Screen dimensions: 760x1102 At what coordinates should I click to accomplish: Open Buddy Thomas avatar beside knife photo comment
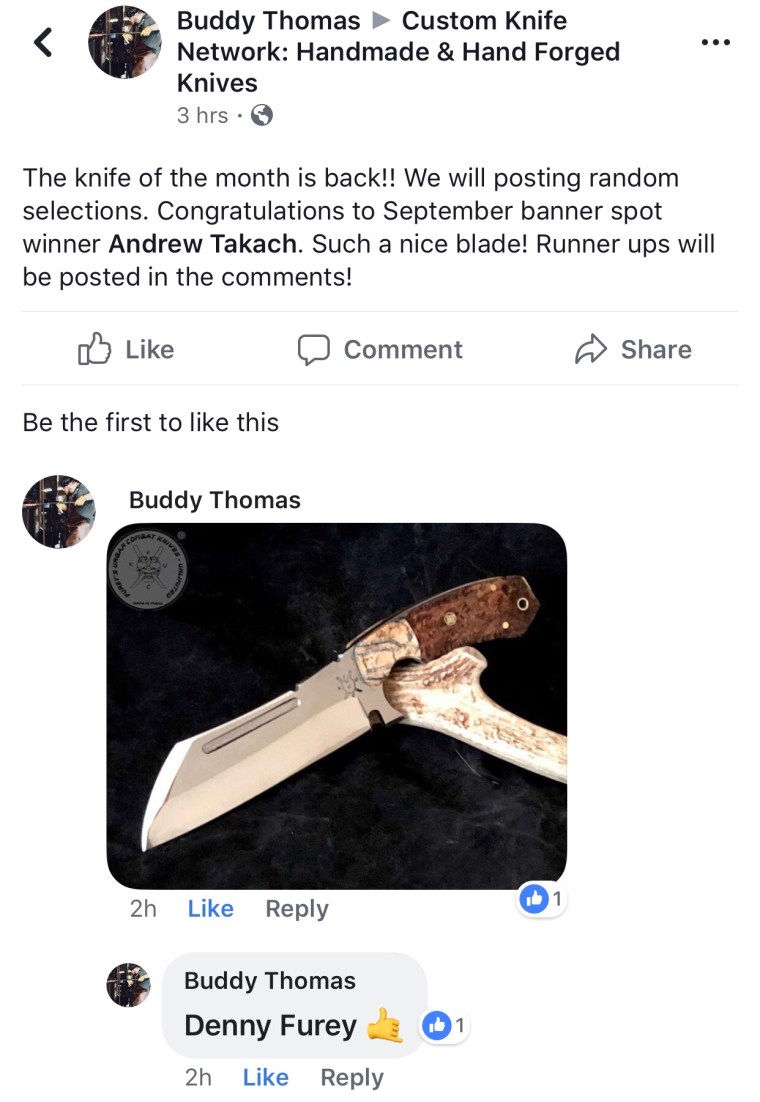click(x=58, y=511)
